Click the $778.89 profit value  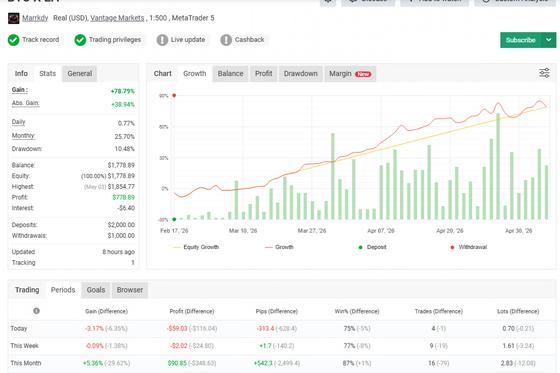tap(124, 197)
